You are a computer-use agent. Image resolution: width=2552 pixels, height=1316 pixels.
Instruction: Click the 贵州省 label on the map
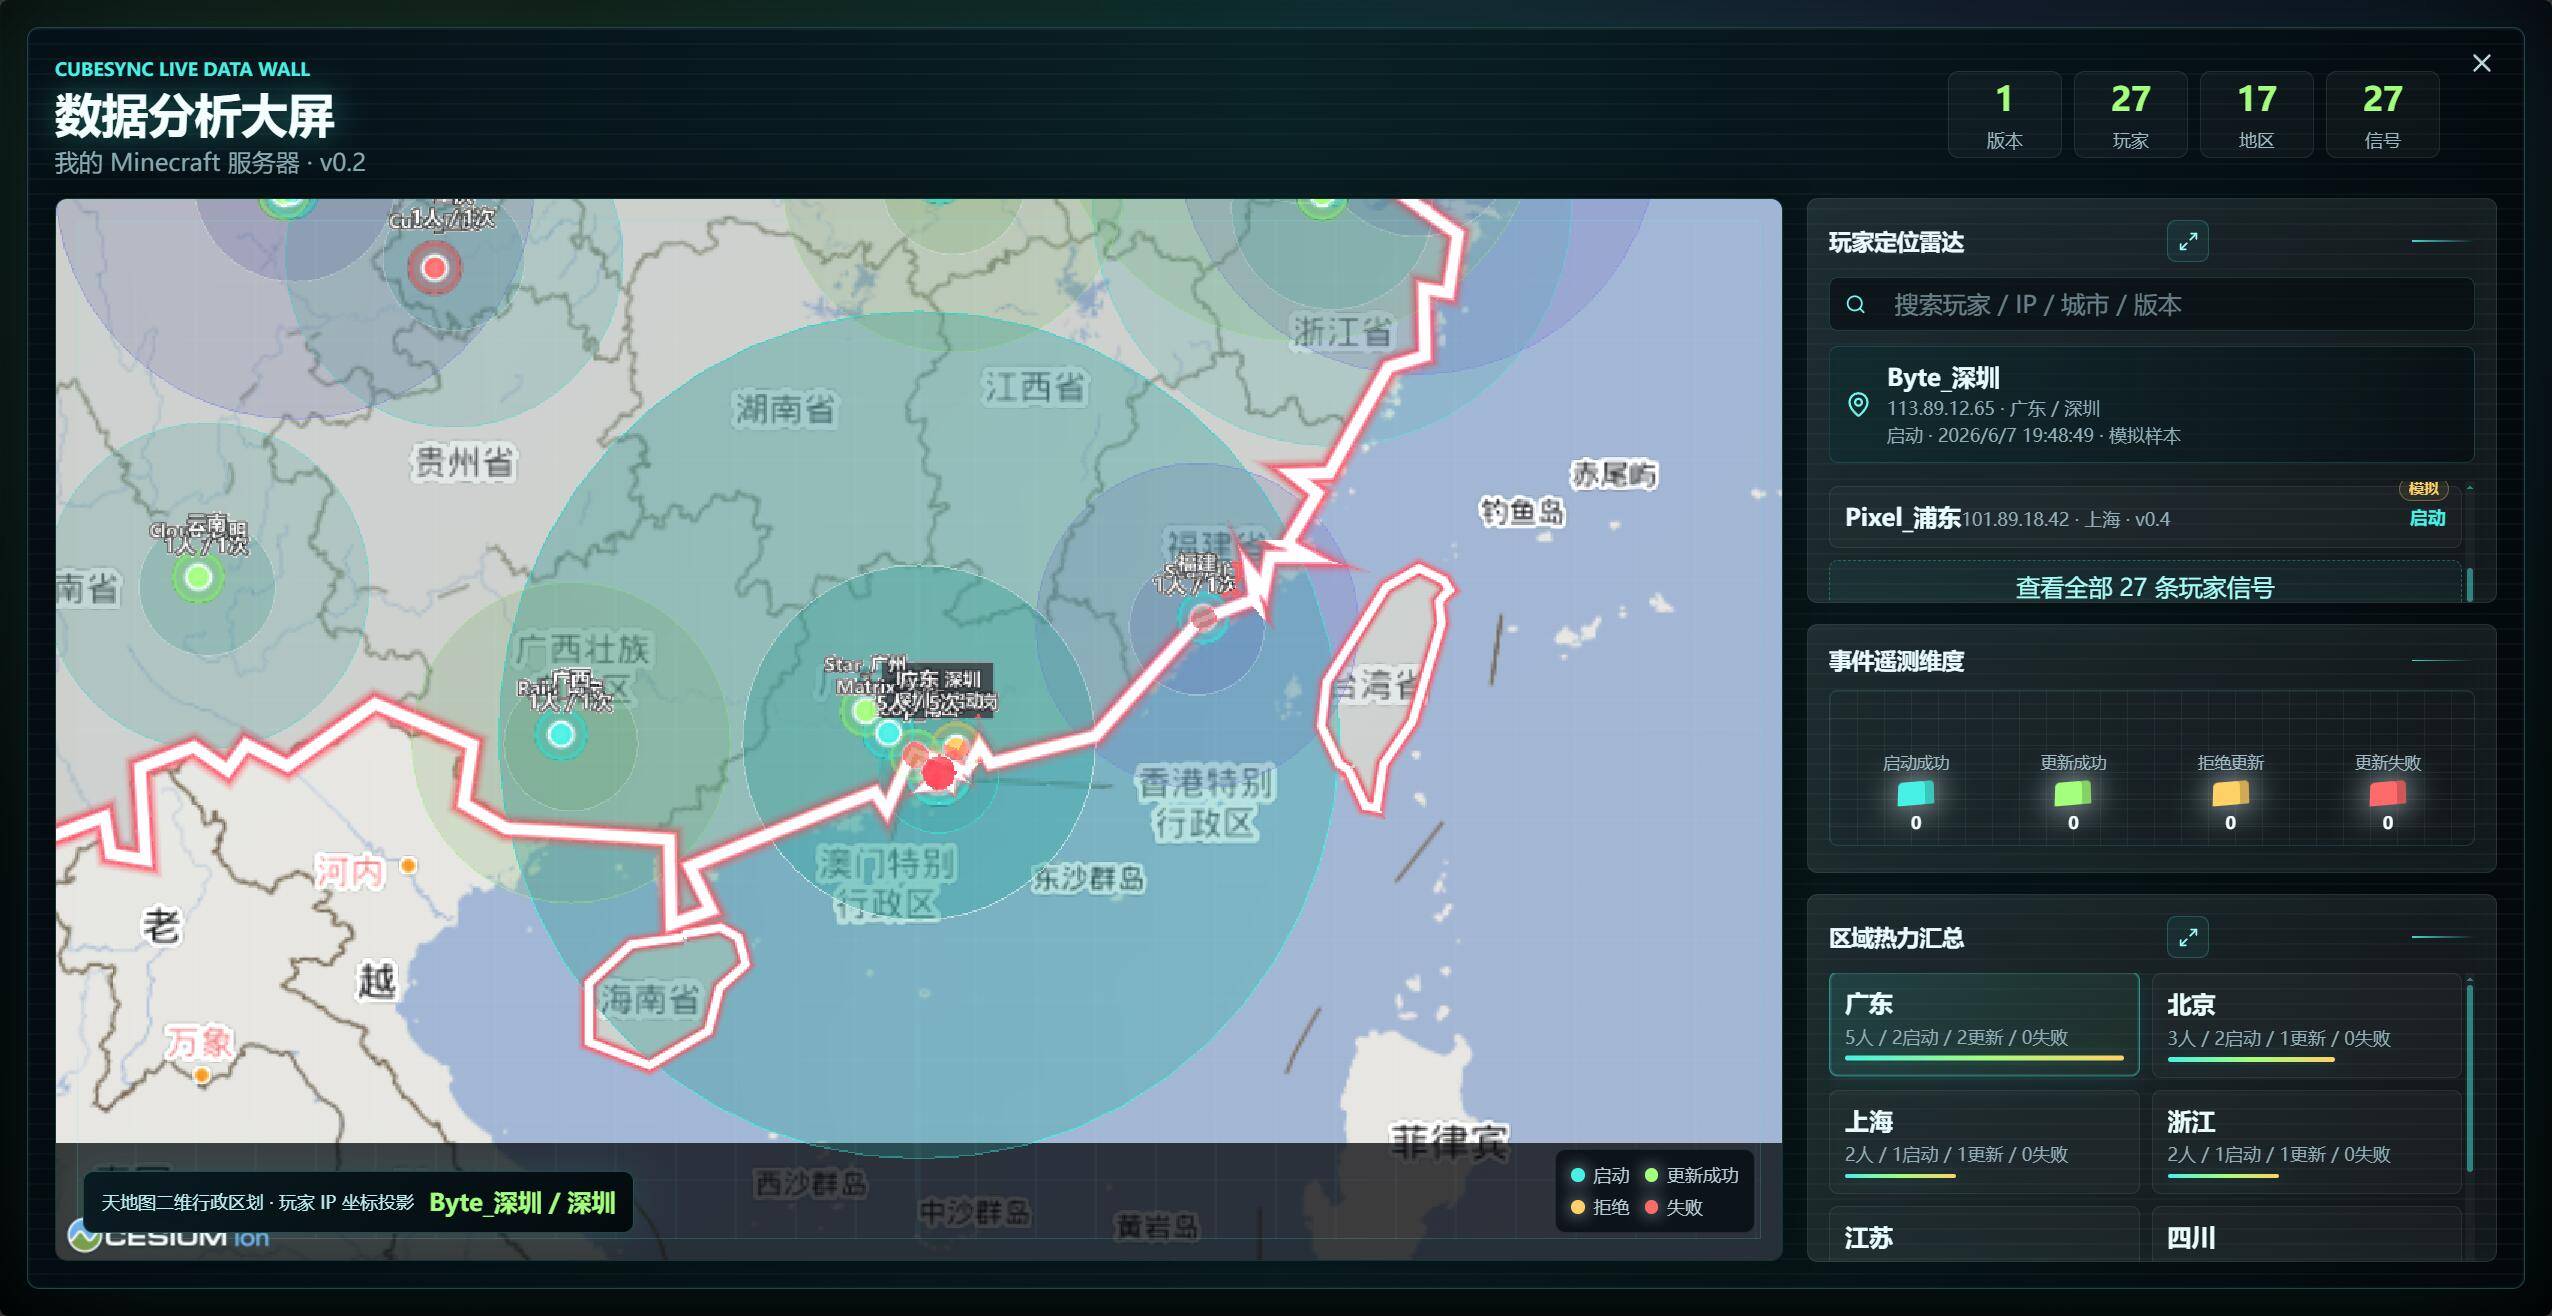464,462
